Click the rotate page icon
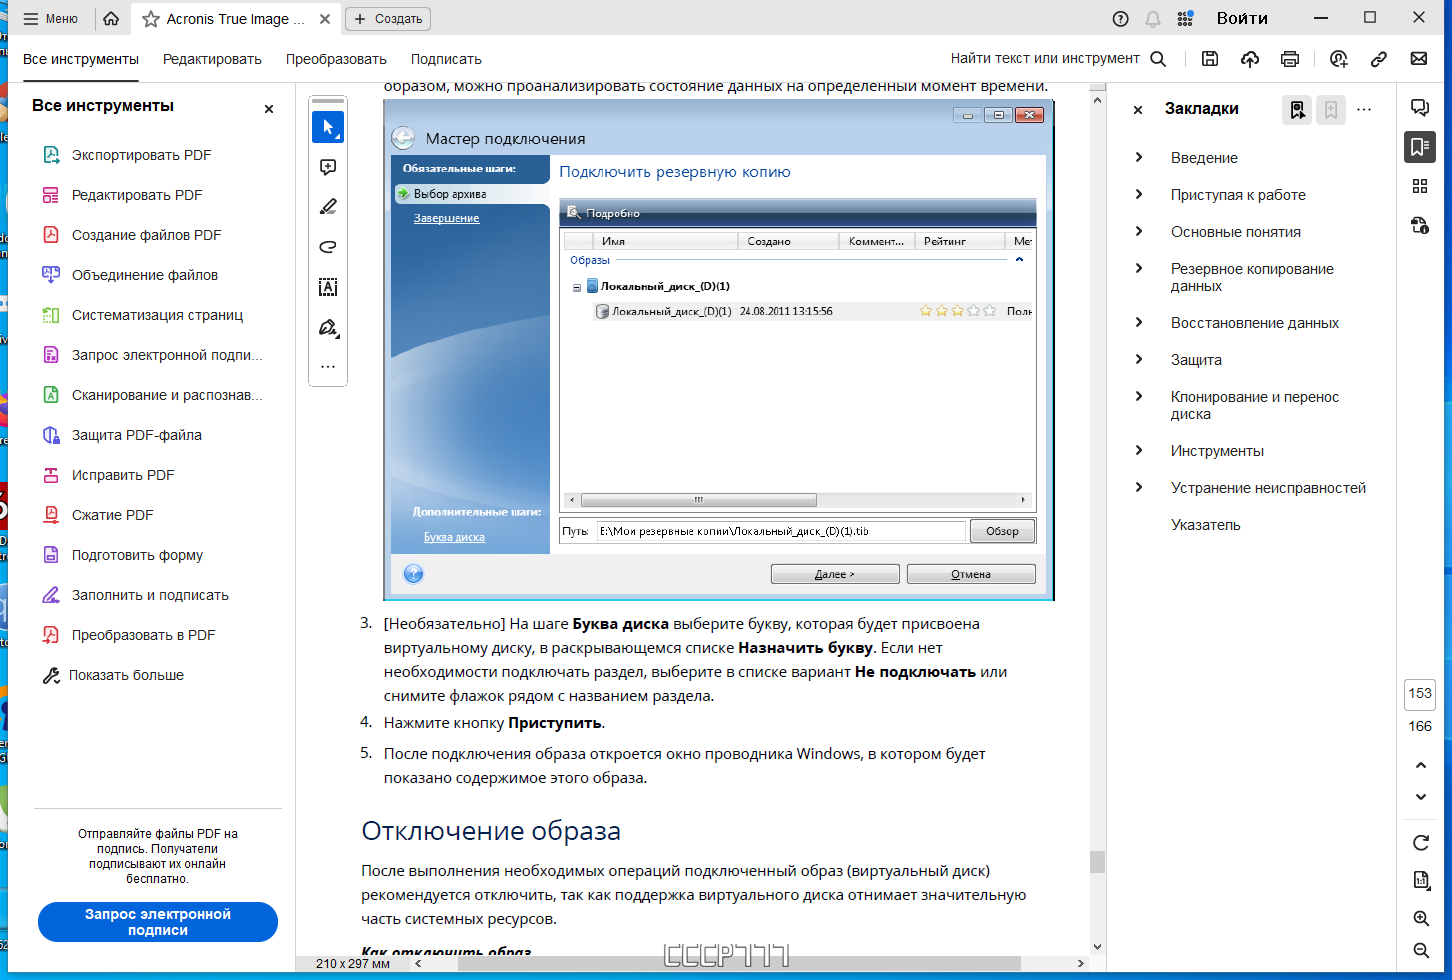The height and width of the screenshot is (980, 1452). pos(1421,843)
